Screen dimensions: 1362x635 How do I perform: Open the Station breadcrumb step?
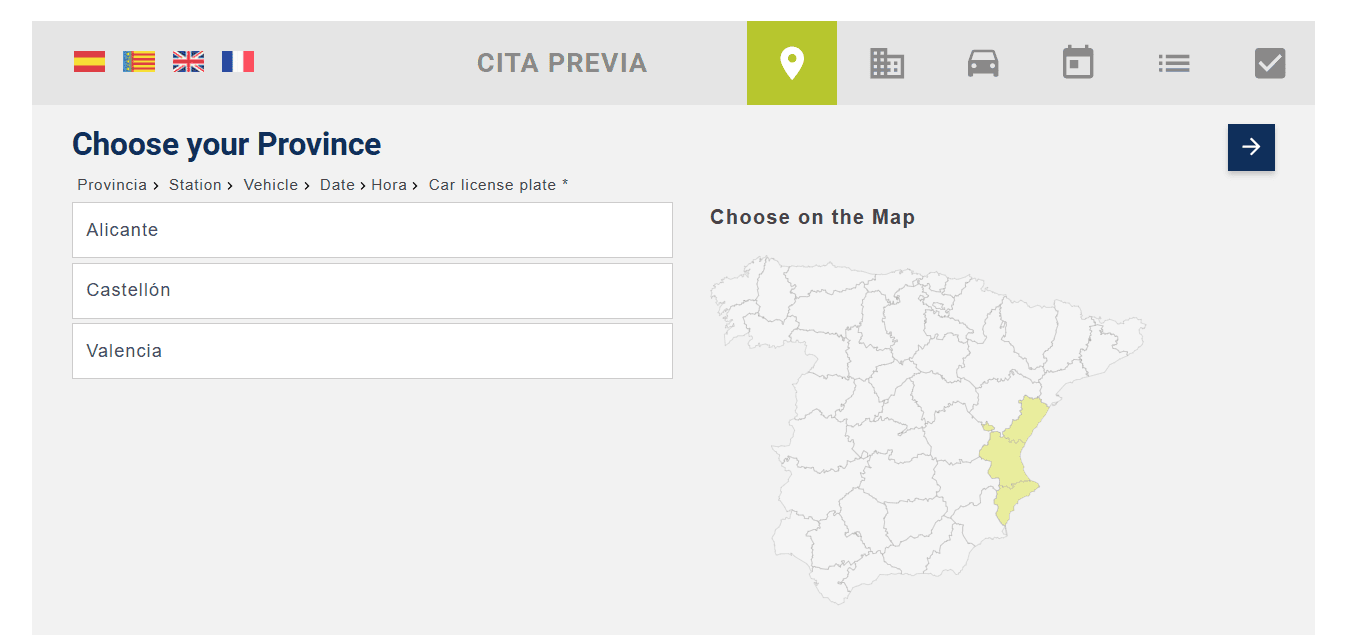[196, 184]
